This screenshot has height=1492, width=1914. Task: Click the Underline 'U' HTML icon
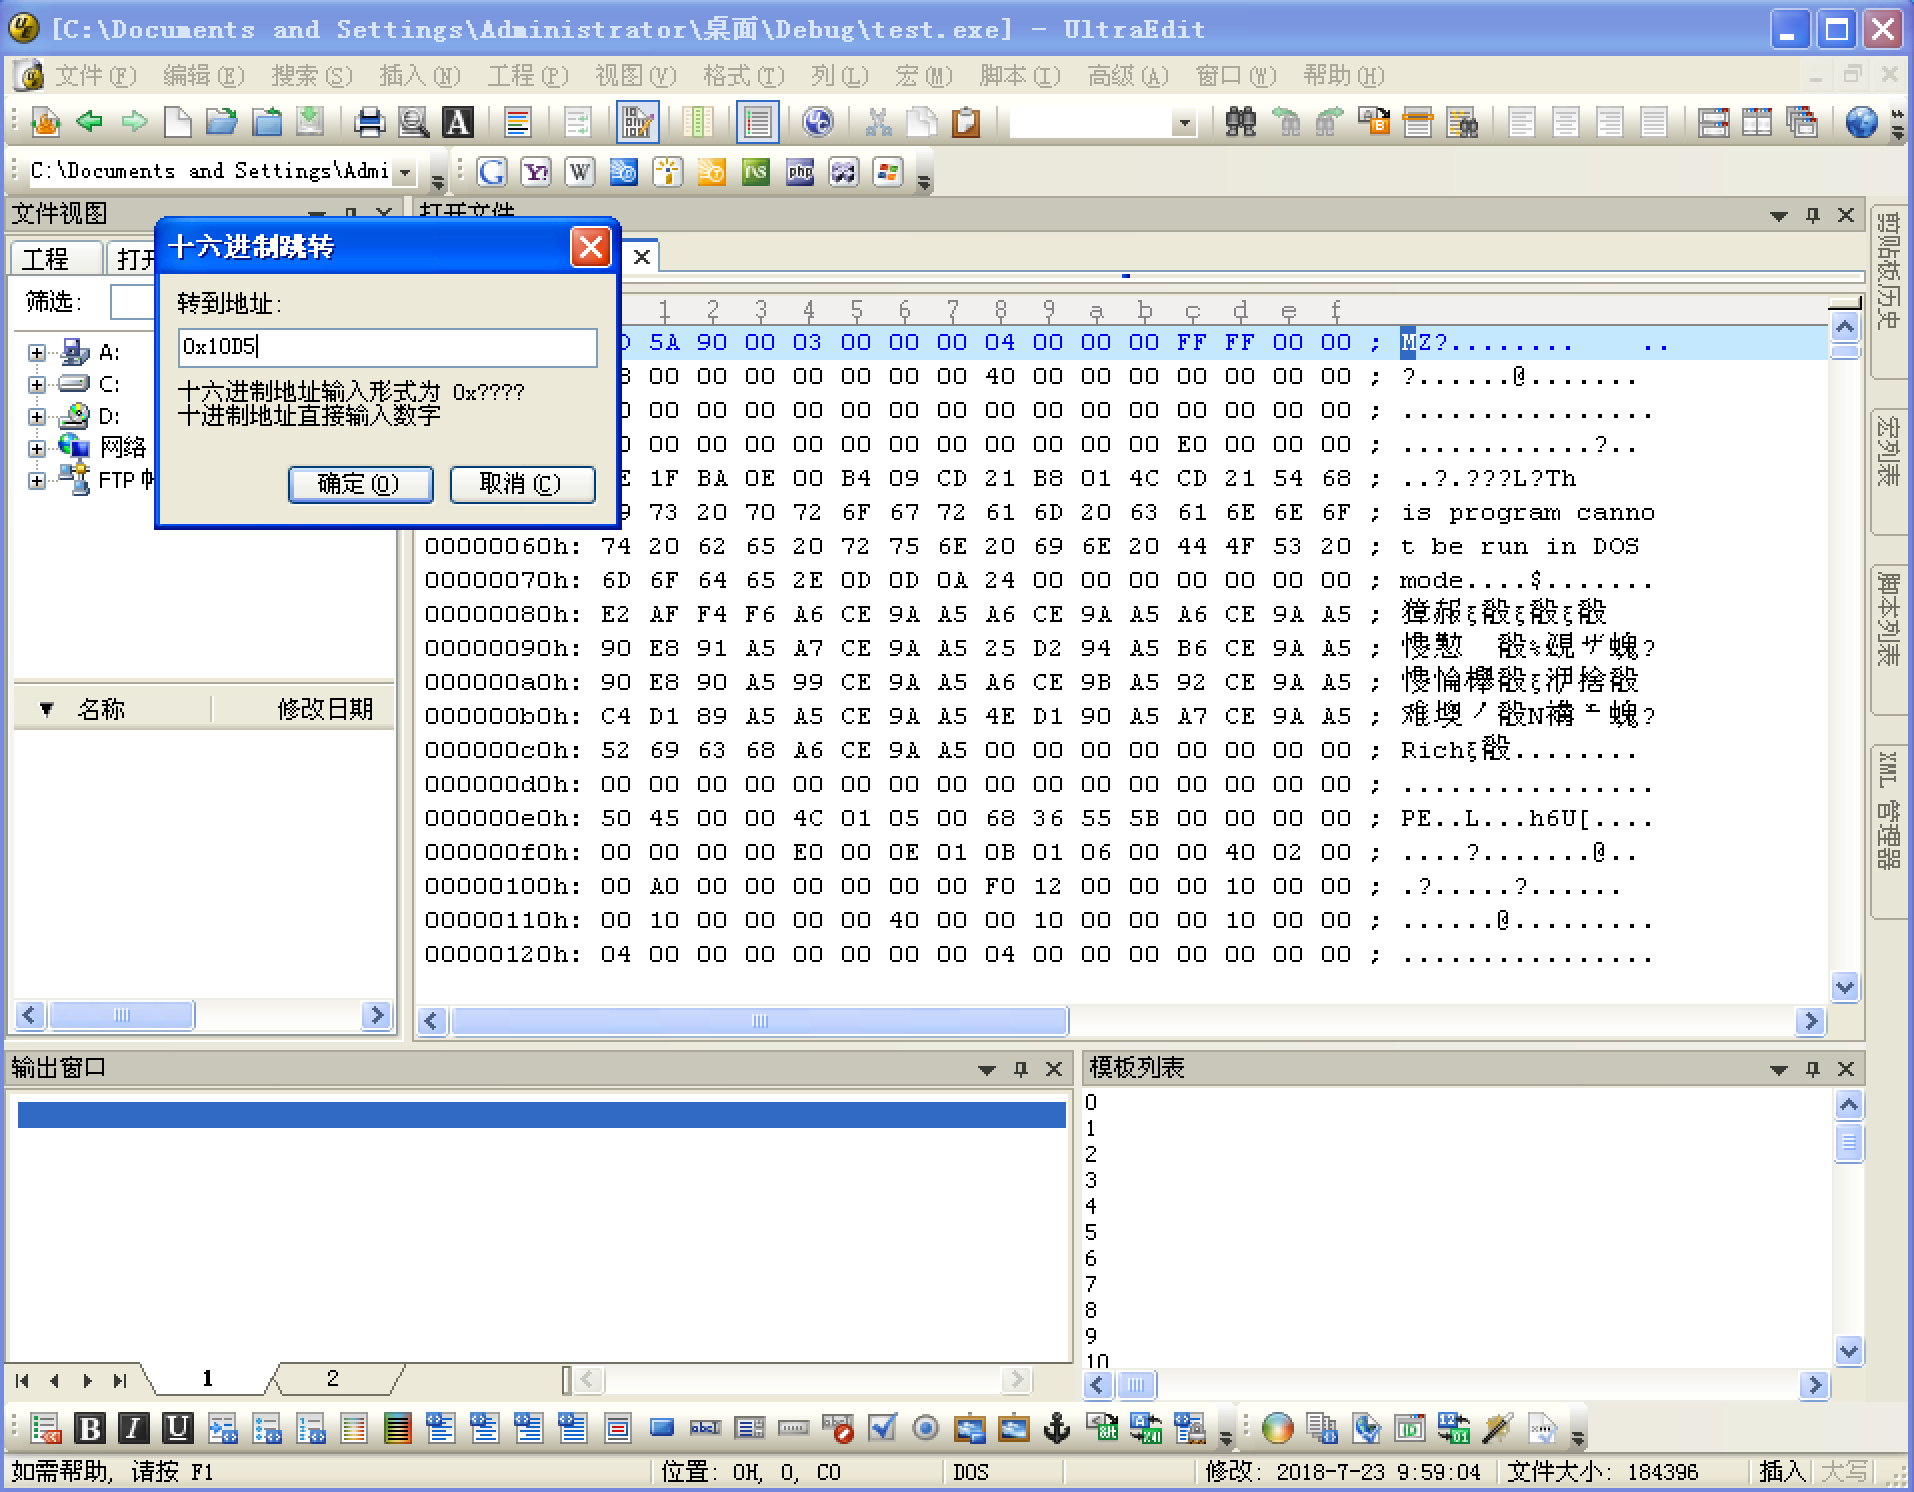(x=177, y=1428)
